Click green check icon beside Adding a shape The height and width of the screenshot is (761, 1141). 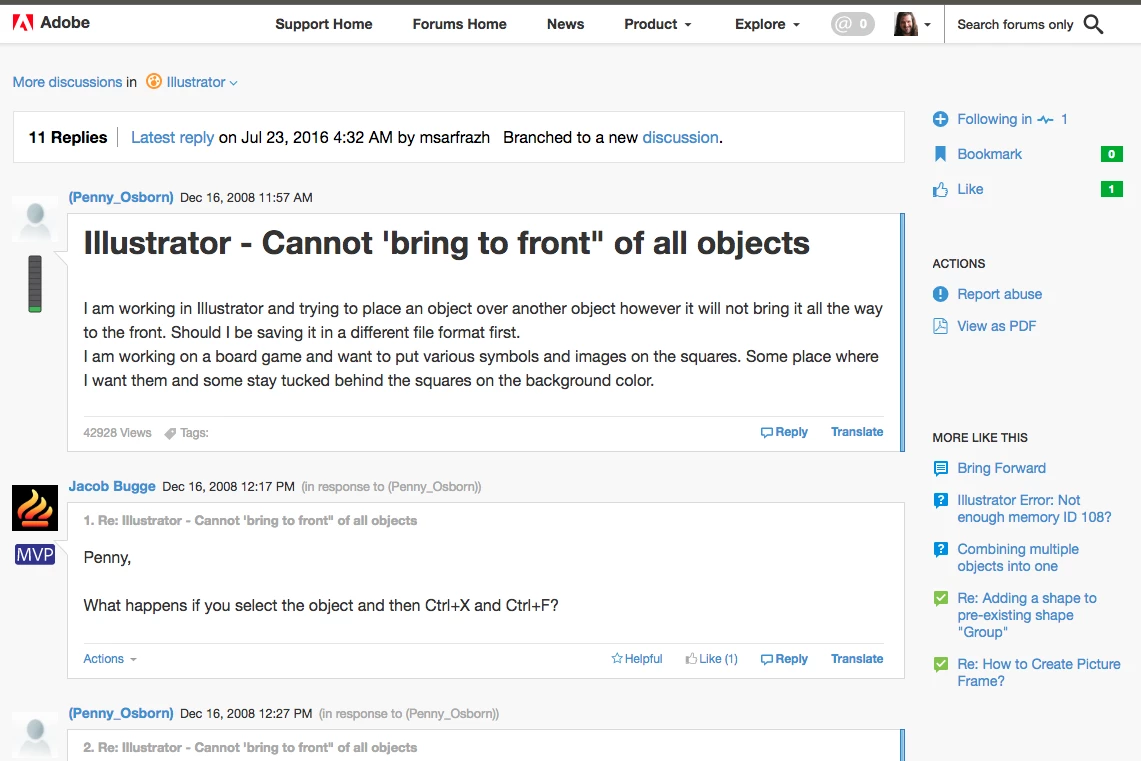940,598
